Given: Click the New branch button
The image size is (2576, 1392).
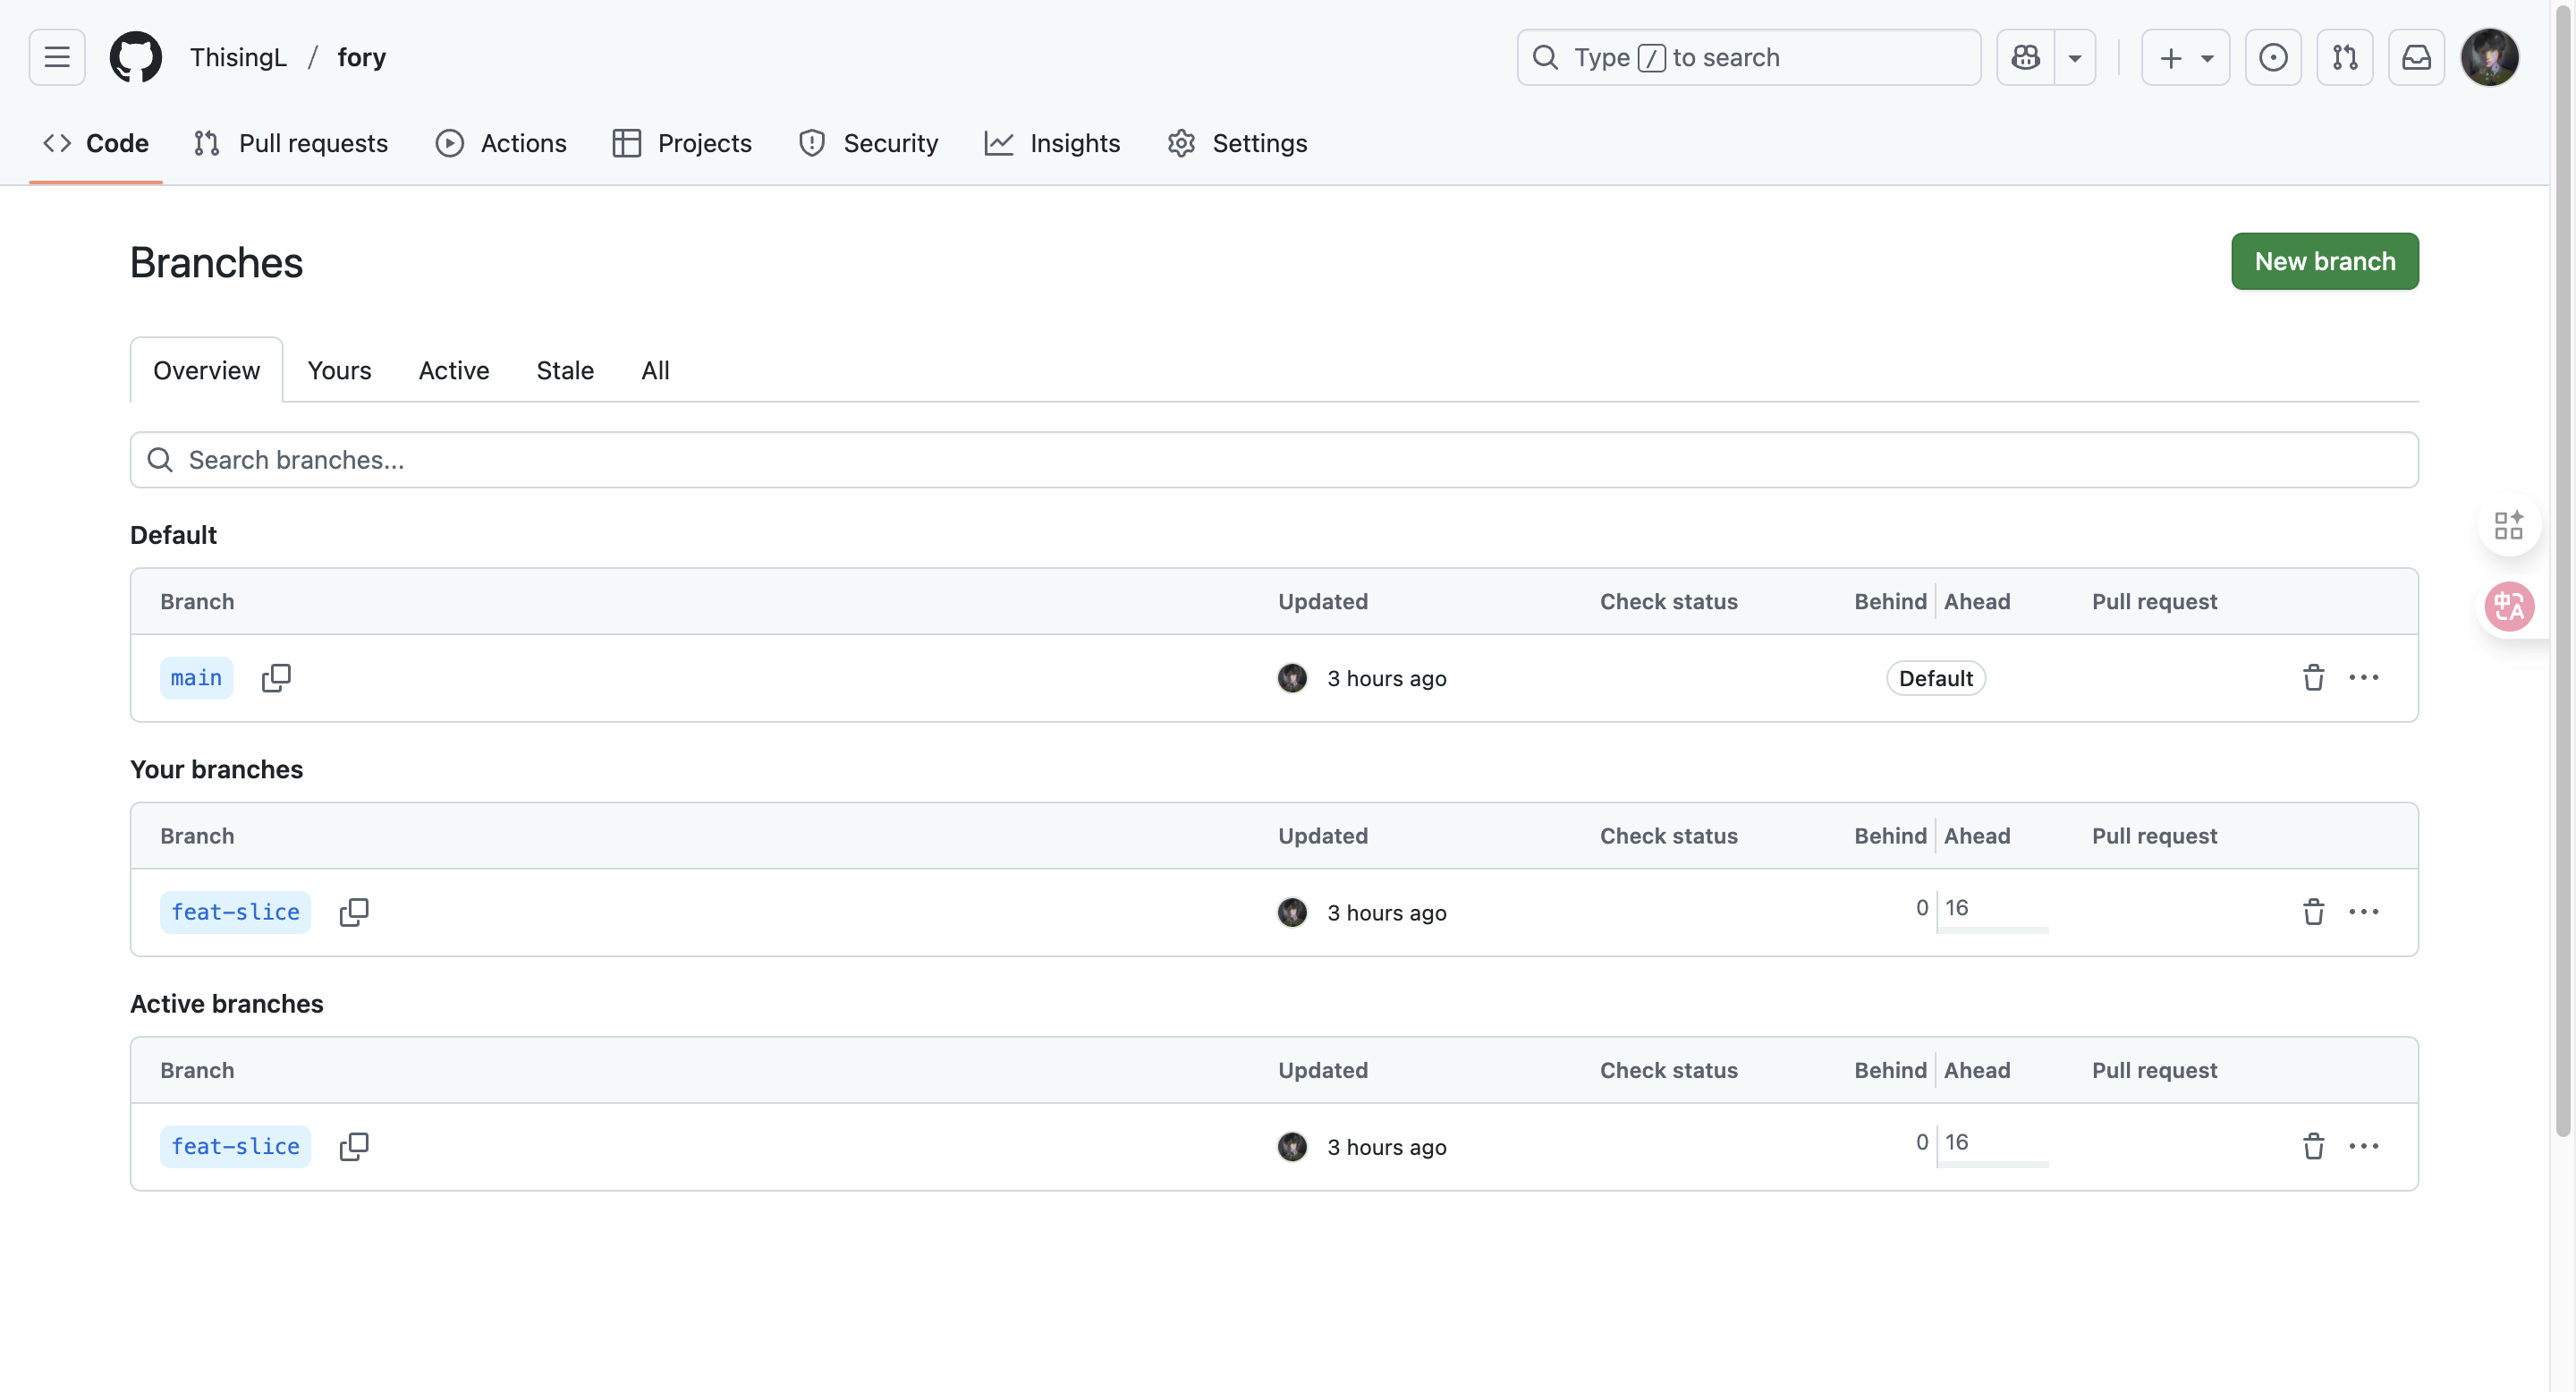Looking at the screenshot, I should 2324,261.
